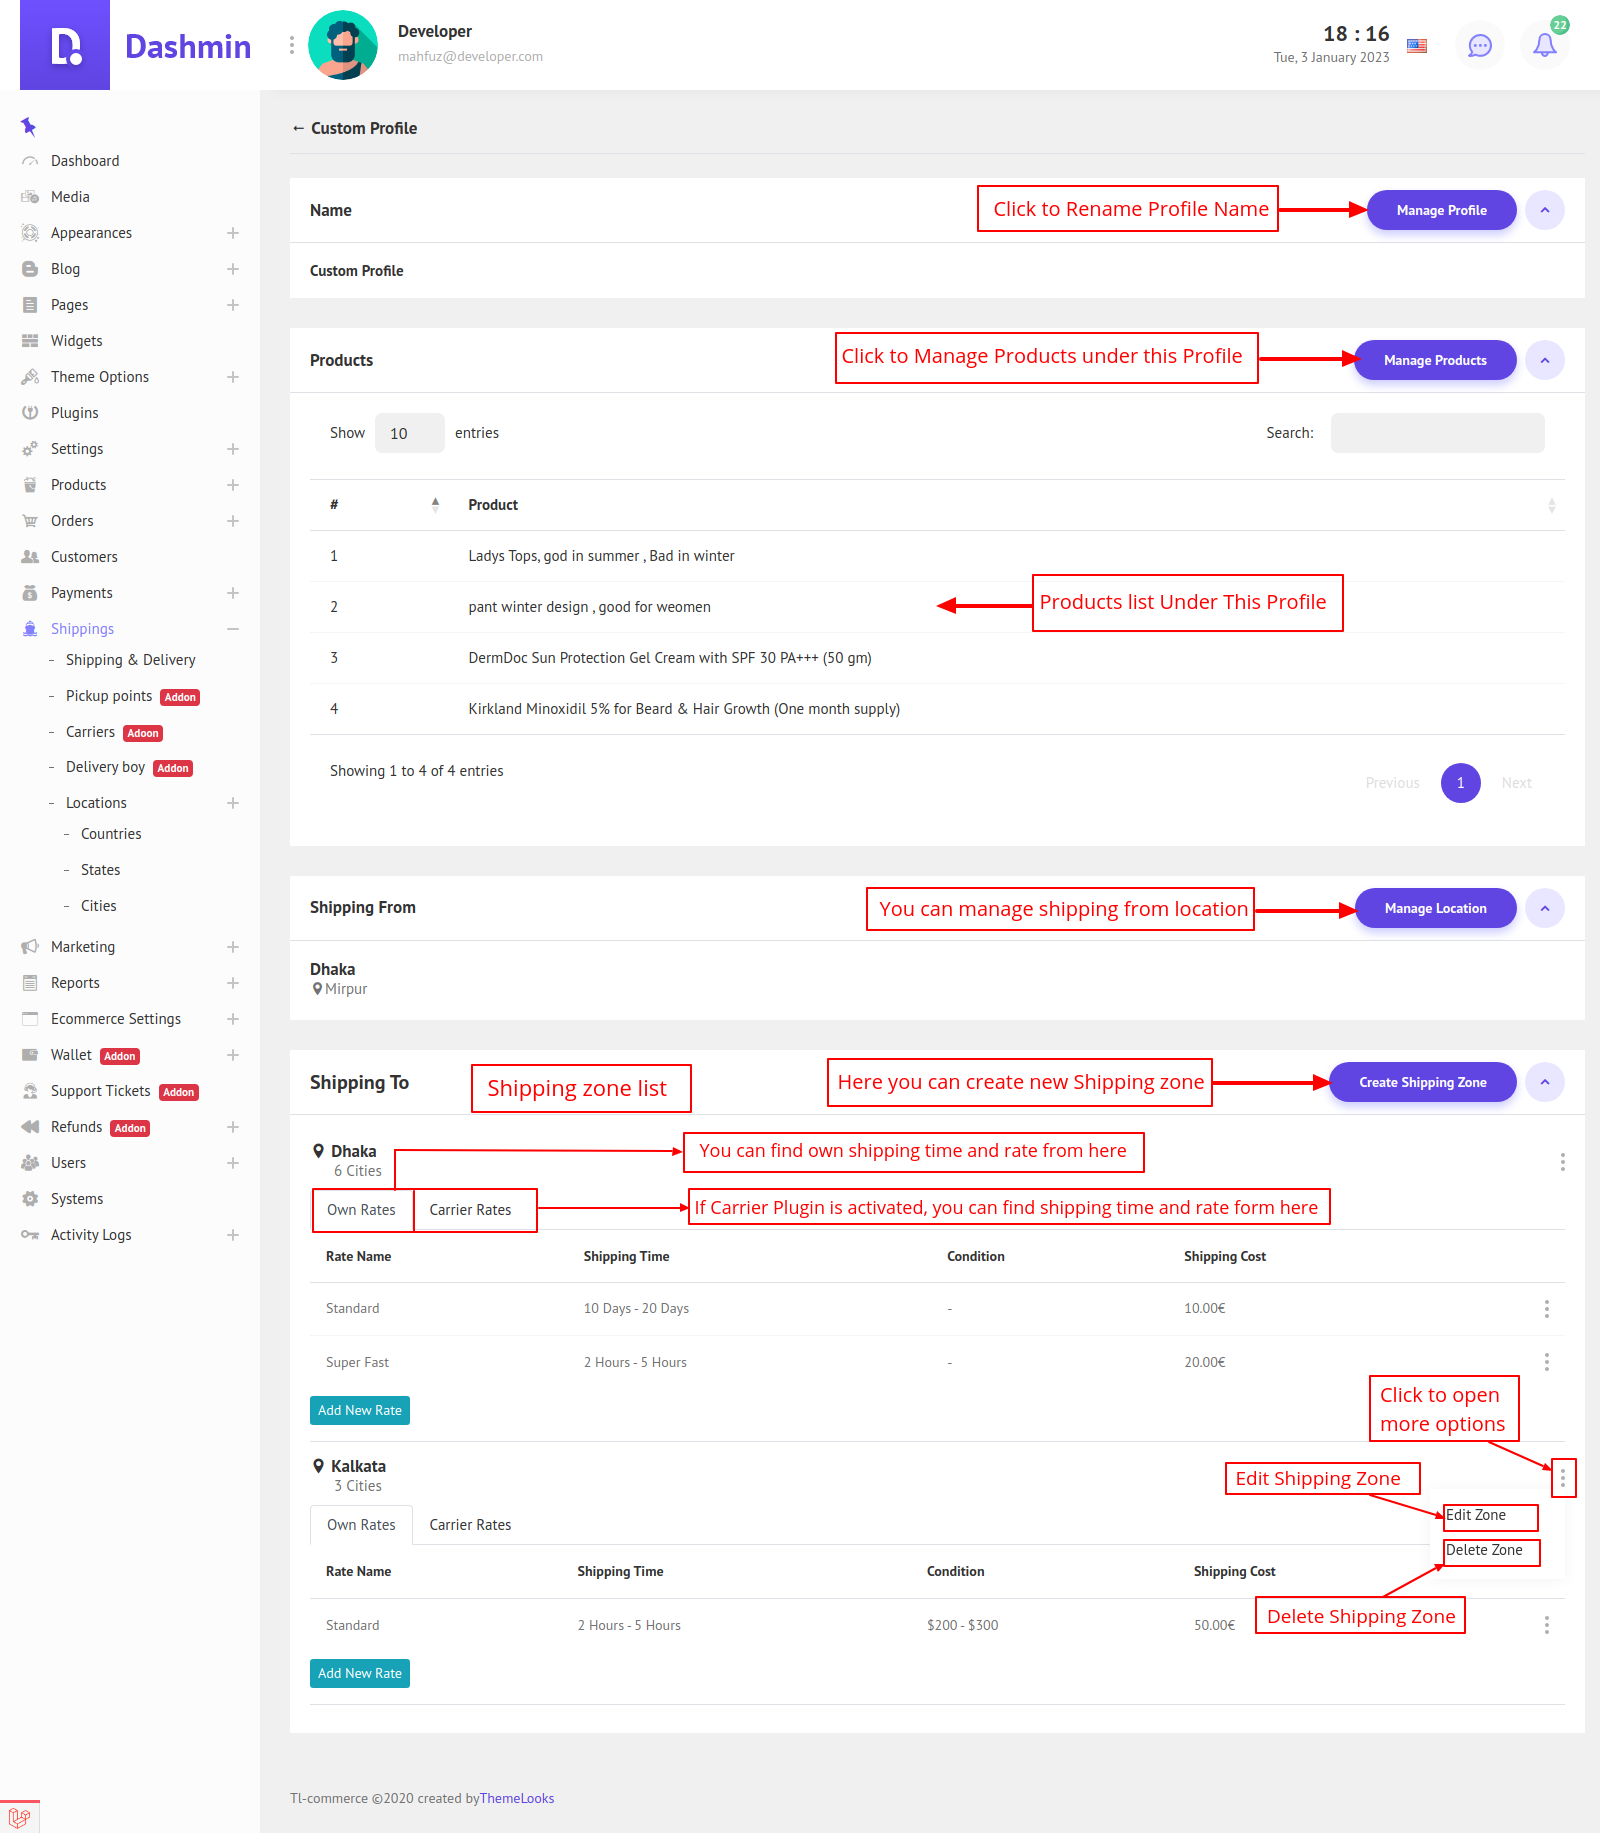This screenshot has height=1833, width=1600.
Task: Click the Dashmin logo icon
Action: (65, 45)
